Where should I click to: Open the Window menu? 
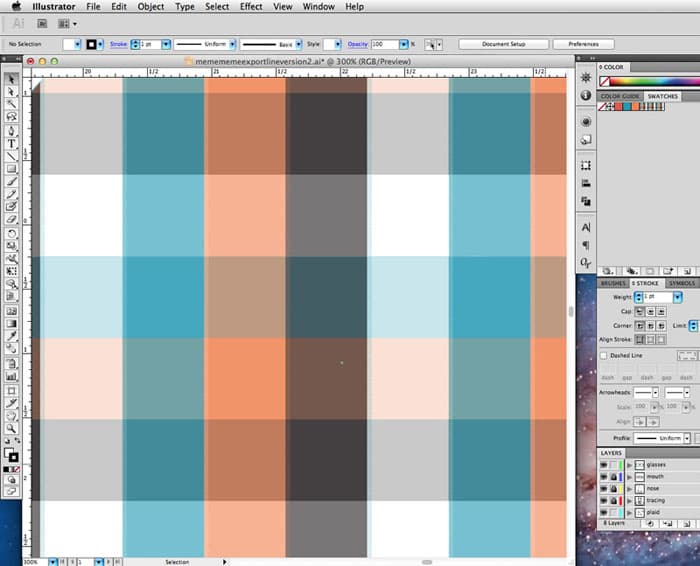click(318, 7)
